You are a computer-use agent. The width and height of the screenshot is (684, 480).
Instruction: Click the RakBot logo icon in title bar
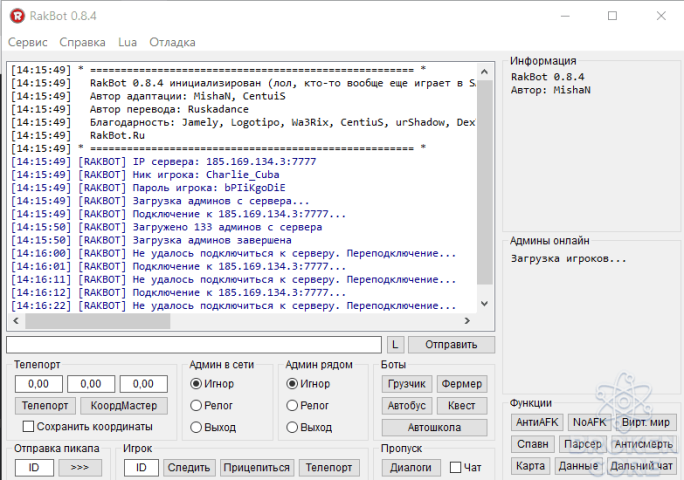click(x=17, y=16)
